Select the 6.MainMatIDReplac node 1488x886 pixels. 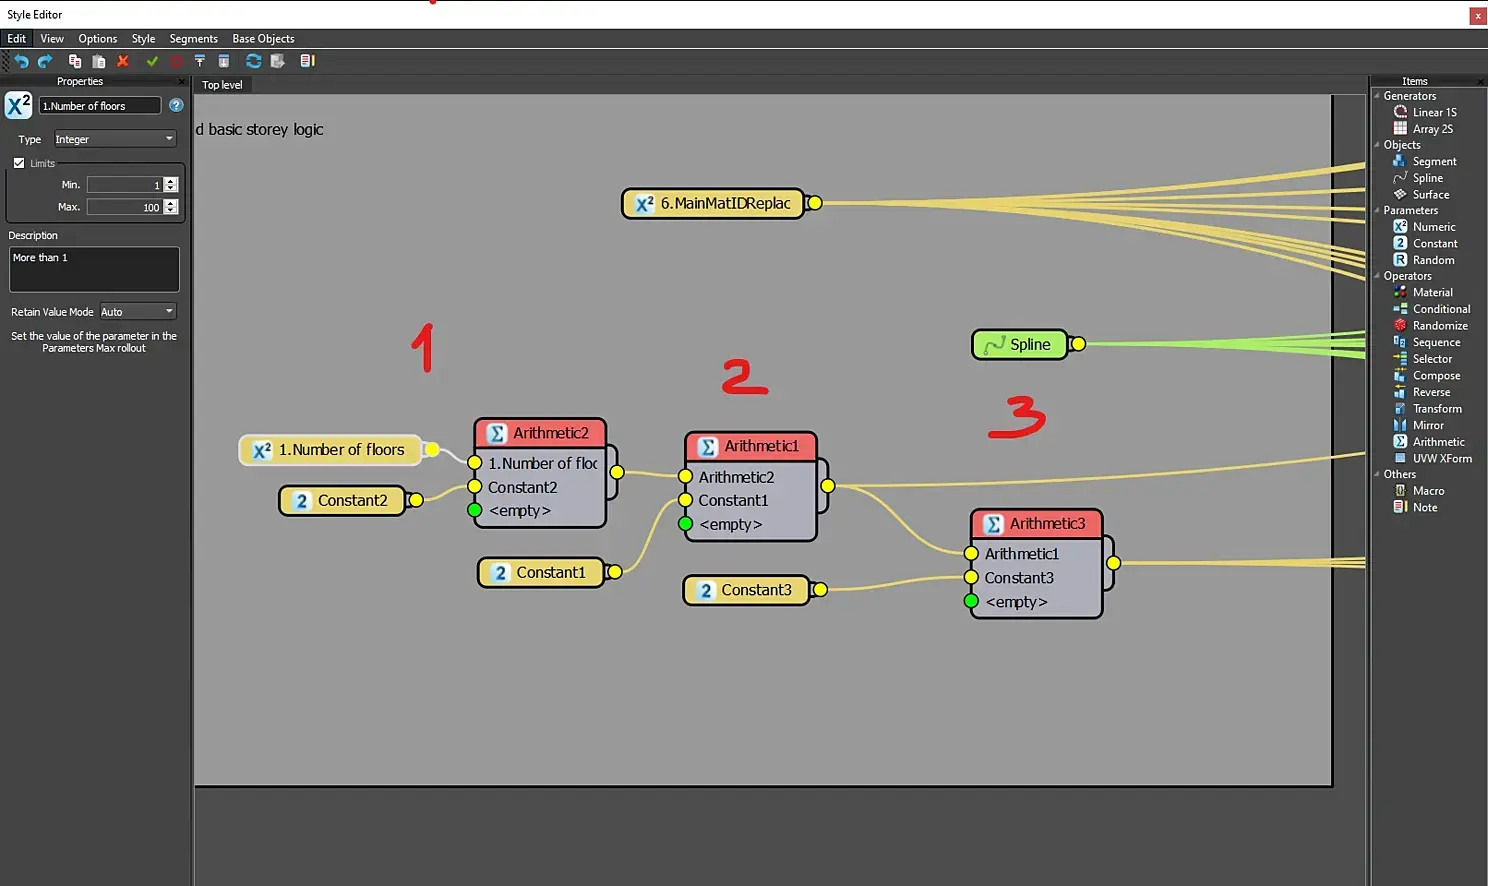click(713, 204)
